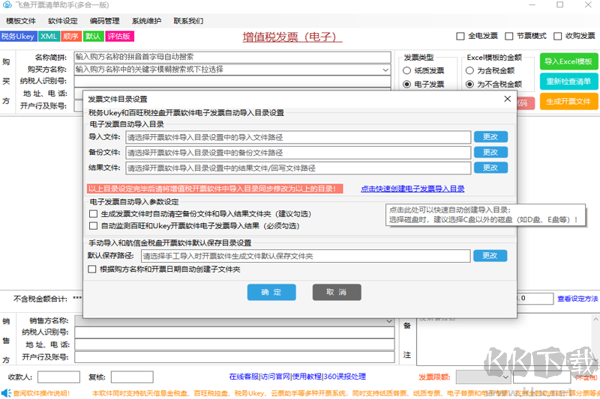Screen dimensions: 600x399
Task: Check 生成发票文件时自动清空备份文件 option
Action: 93,214
